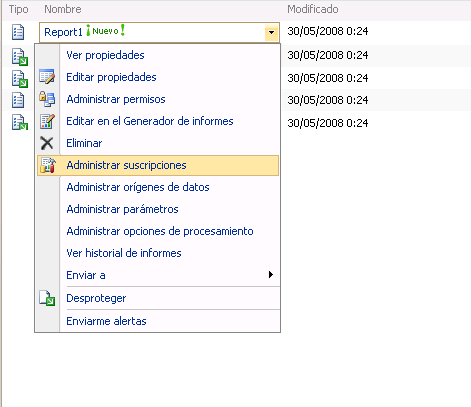The width and height of the screenshot is (471, 407).
Task: Sort by the Tipo column header
Action: coord(18,9)
